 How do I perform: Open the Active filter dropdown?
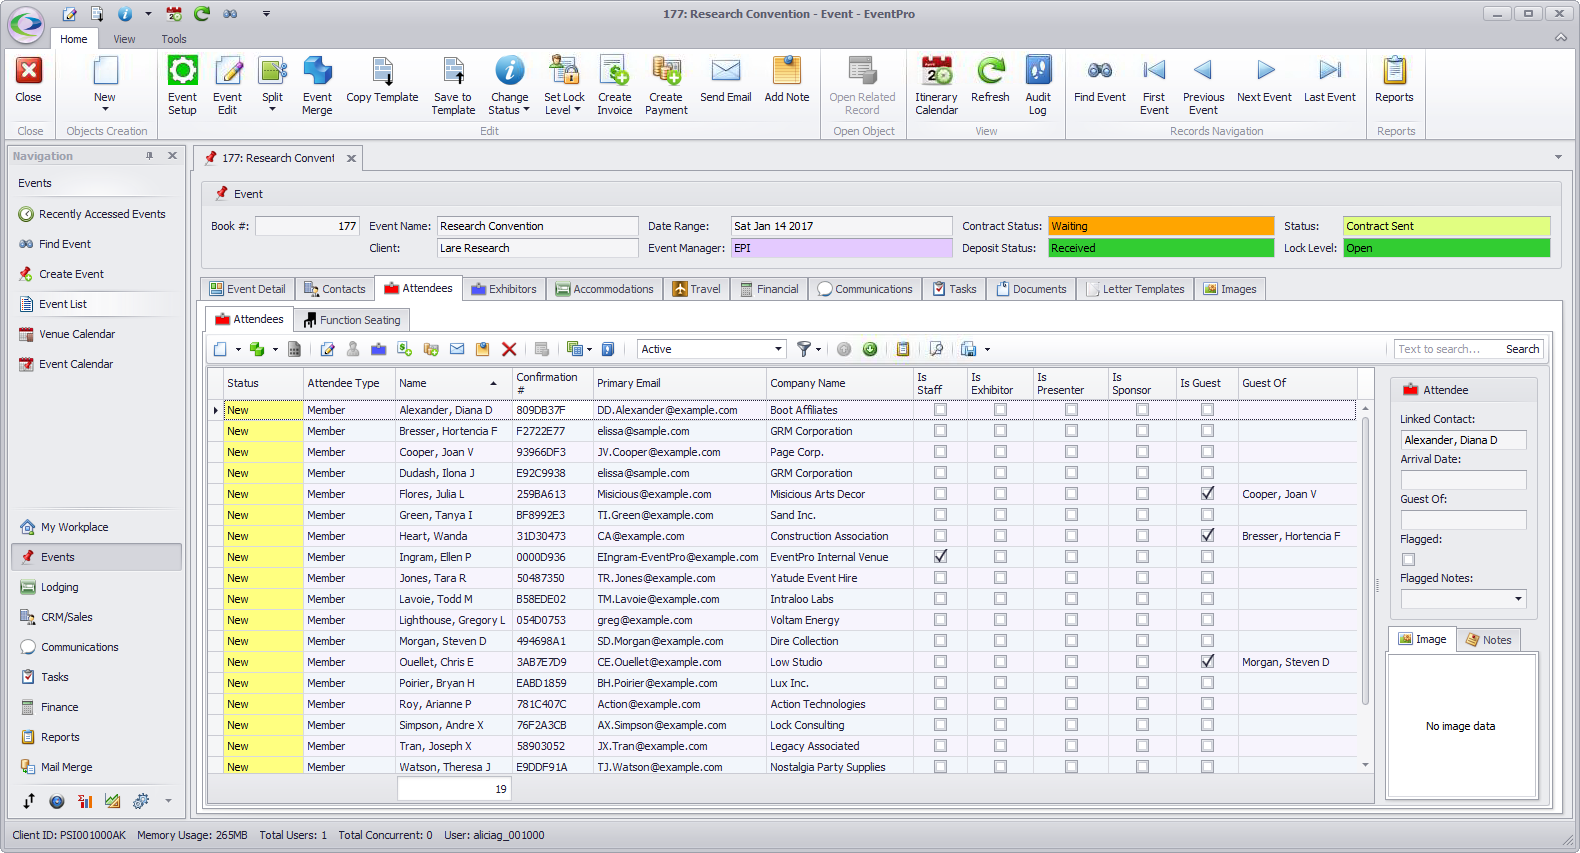point(778,349)
